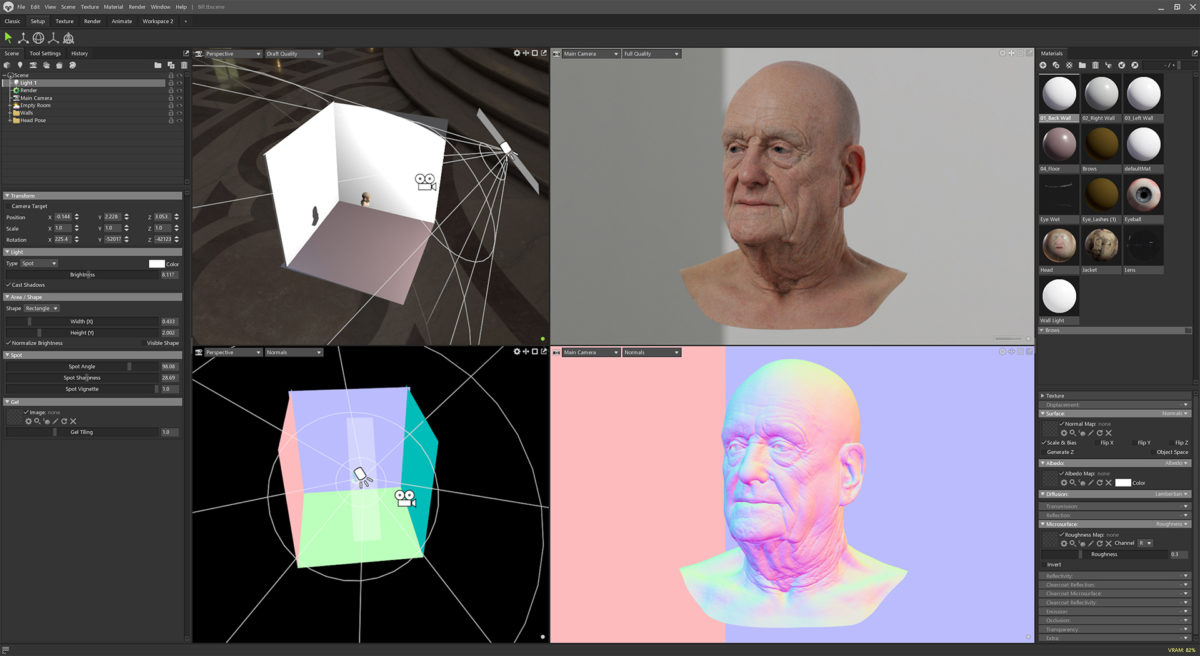Open the Materials panel folder icon

(x=1082, y=65)
